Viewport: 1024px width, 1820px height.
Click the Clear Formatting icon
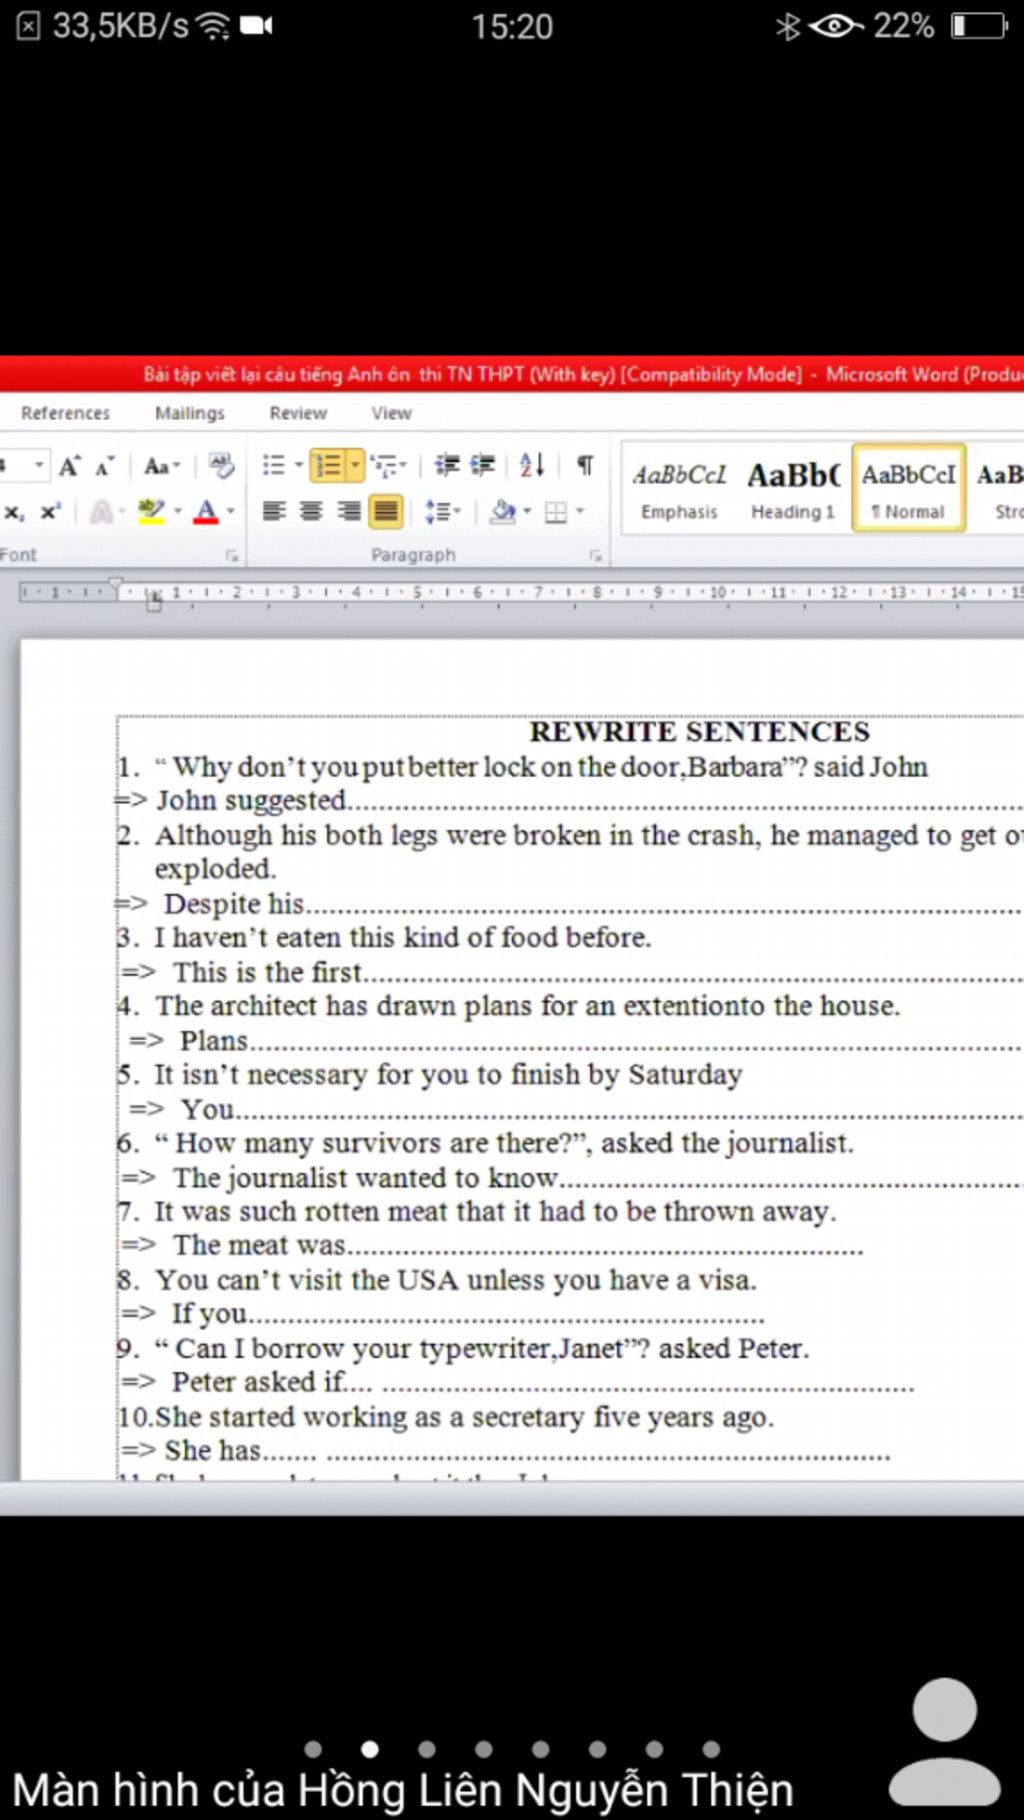coord(221,466)
